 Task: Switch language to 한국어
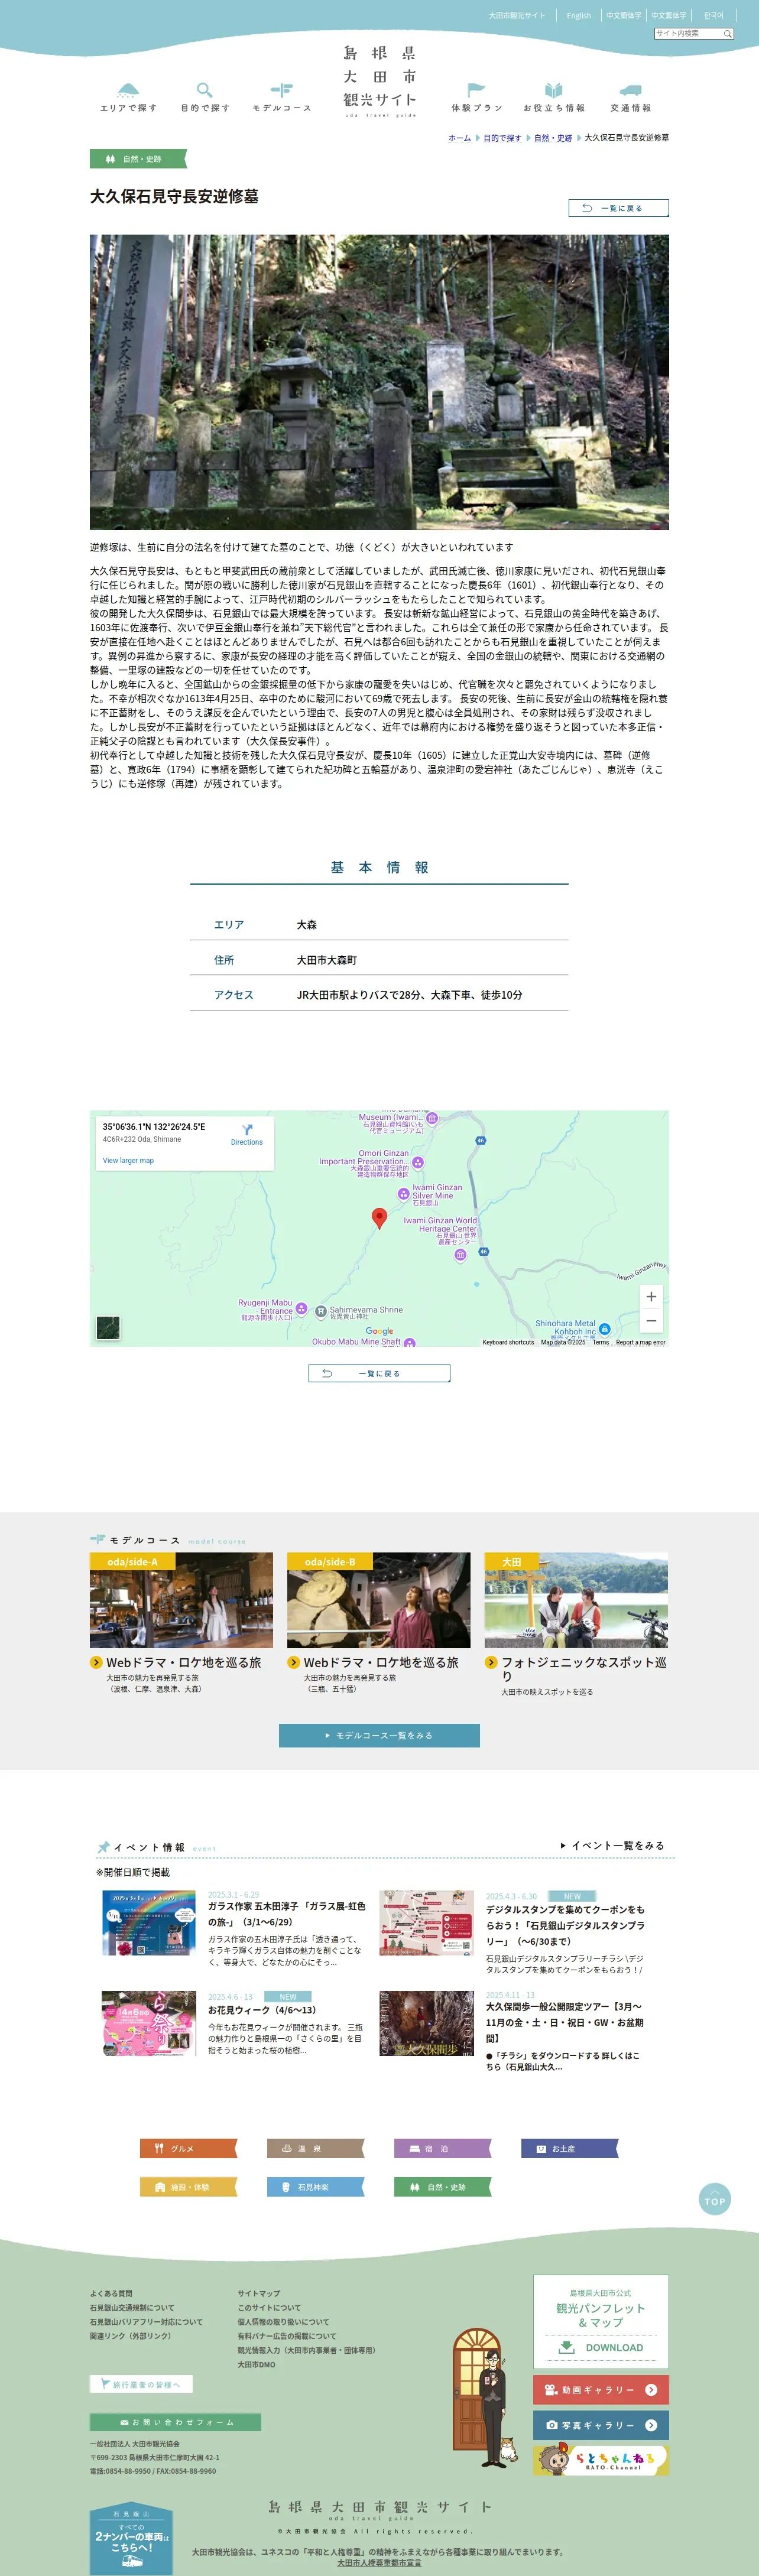click(713, 15)
